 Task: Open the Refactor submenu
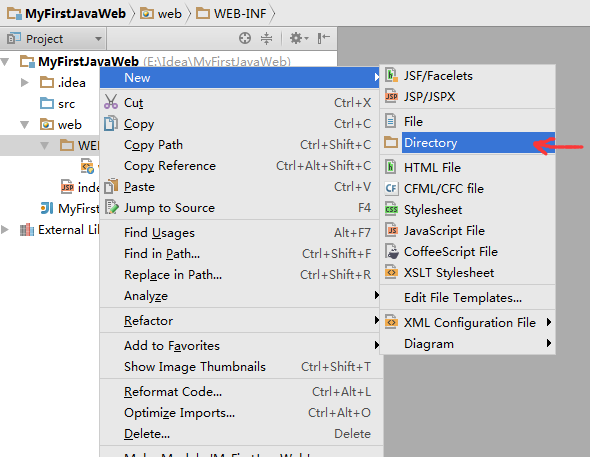(x=240, y=320)
